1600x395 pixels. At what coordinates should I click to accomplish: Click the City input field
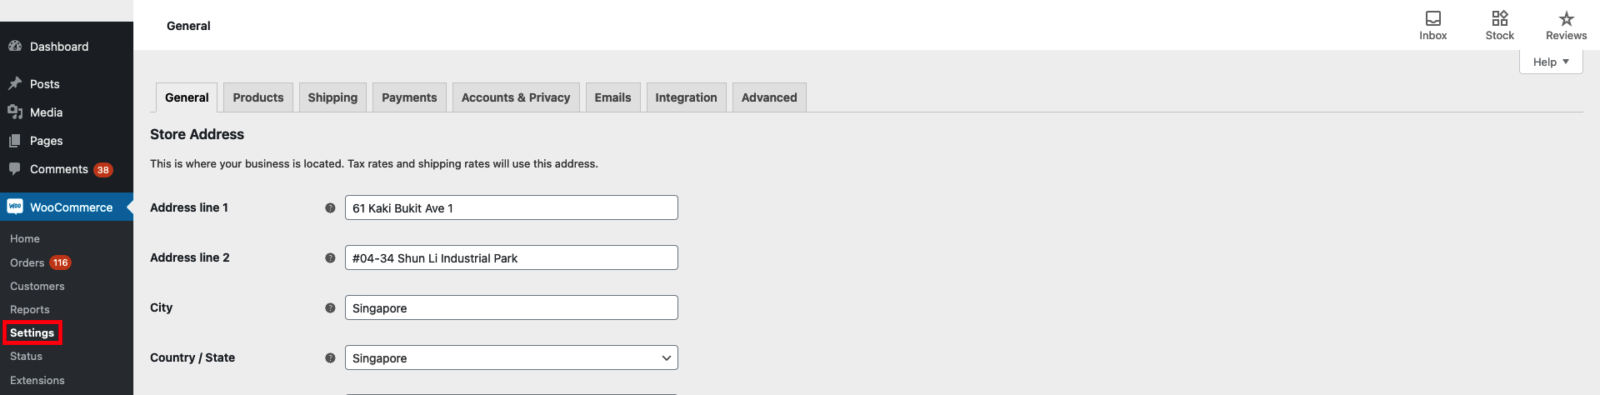coord(511,308)
